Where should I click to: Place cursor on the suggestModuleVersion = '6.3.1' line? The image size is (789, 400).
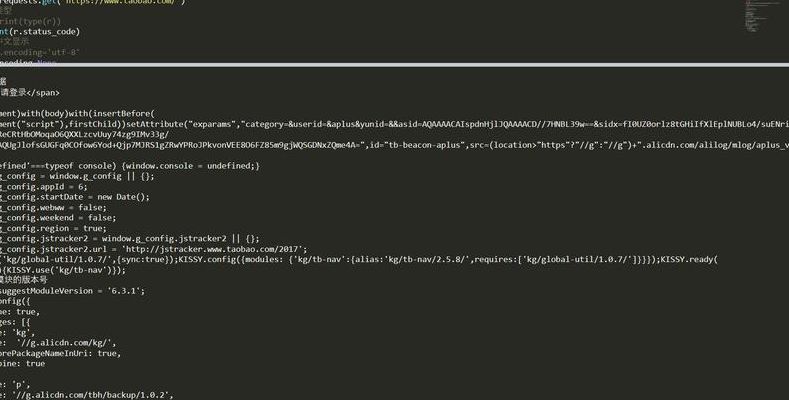tap(72, 291)
